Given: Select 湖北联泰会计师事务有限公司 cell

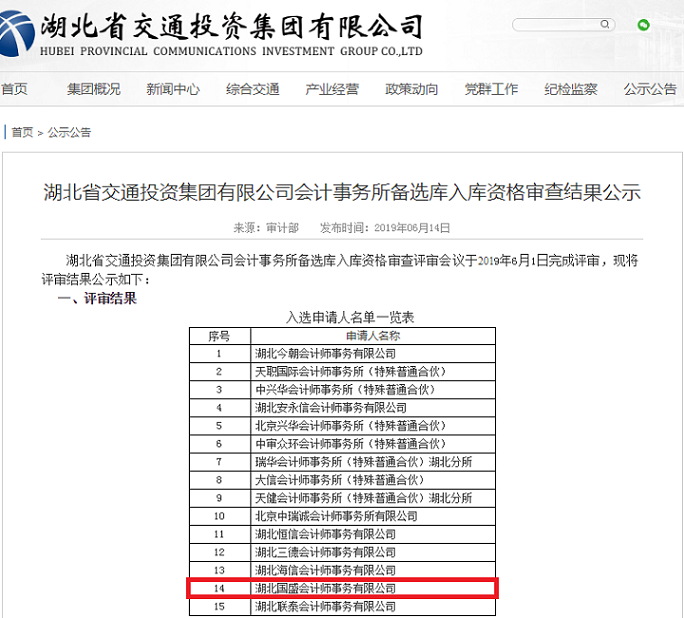Looking at the screenshot, I should (373, 607).
